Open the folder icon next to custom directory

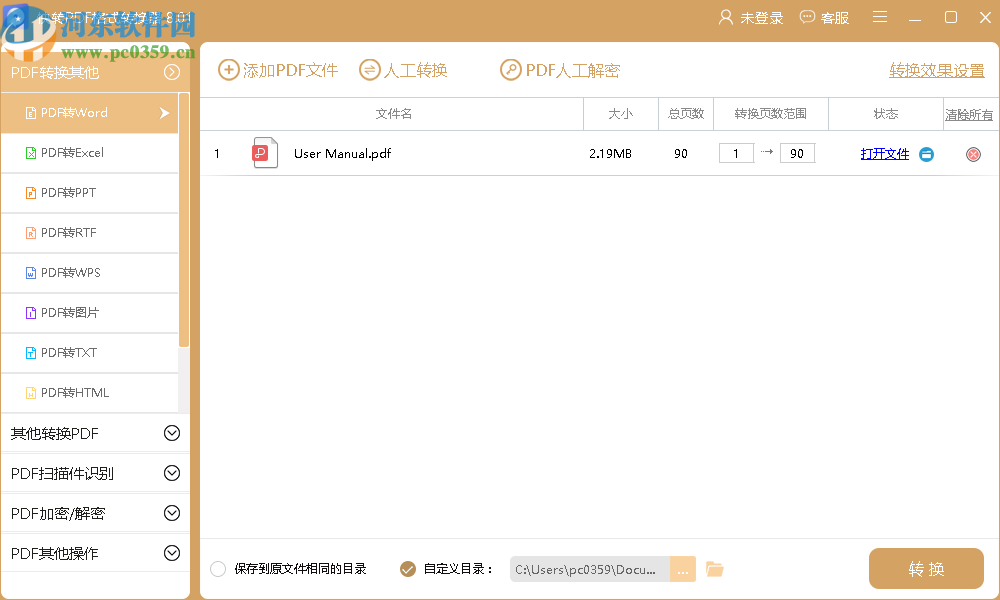pos(714,568)
